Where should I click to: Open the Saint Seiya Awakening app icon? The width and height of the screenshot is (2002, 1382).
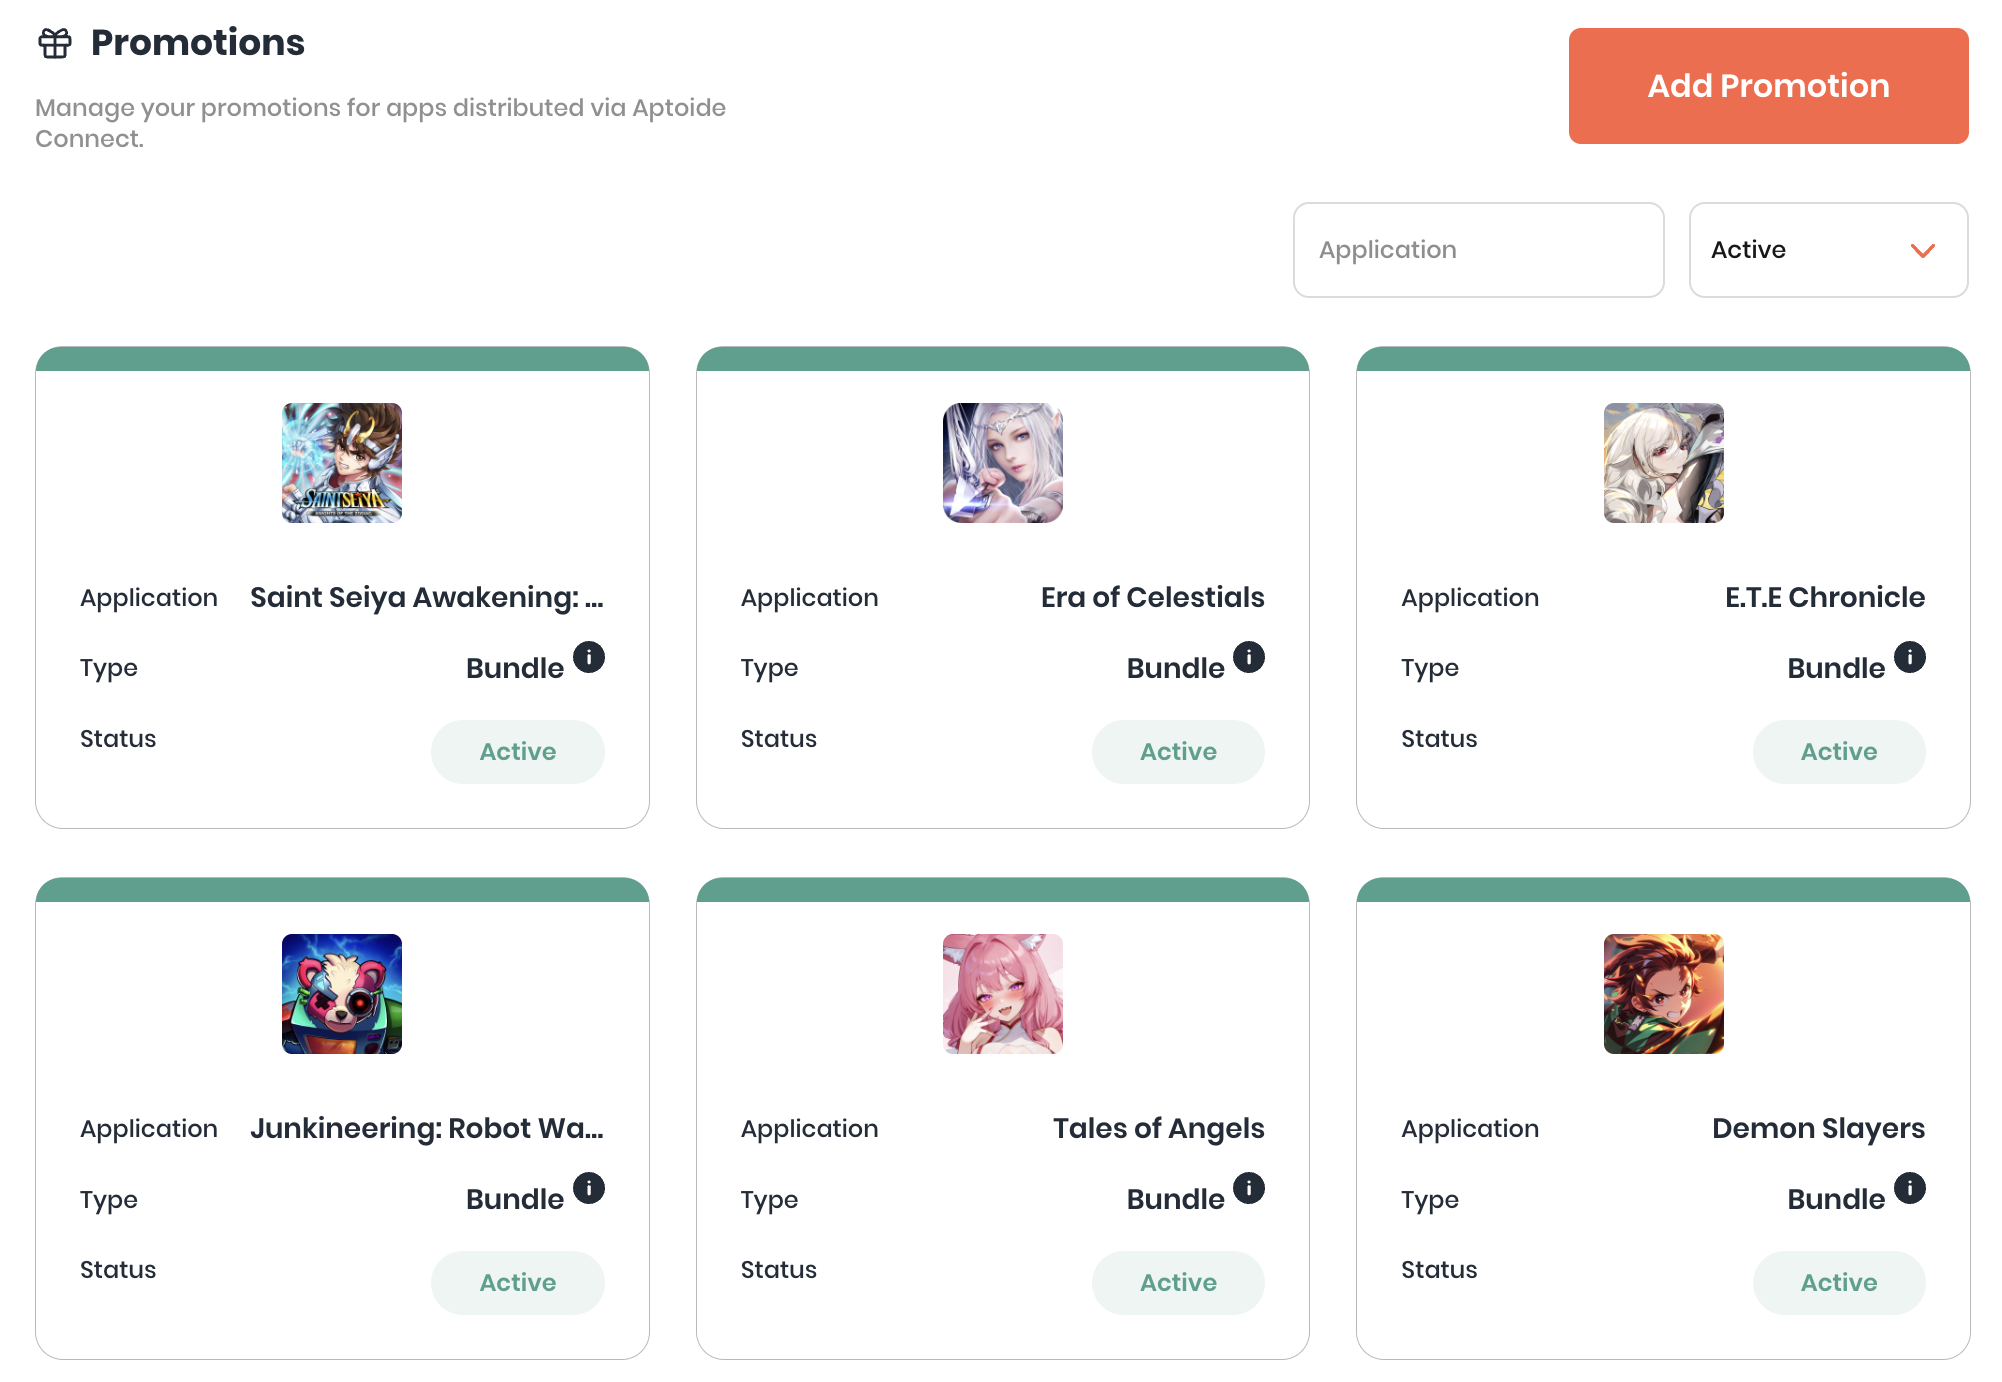(x=342, y=463)
